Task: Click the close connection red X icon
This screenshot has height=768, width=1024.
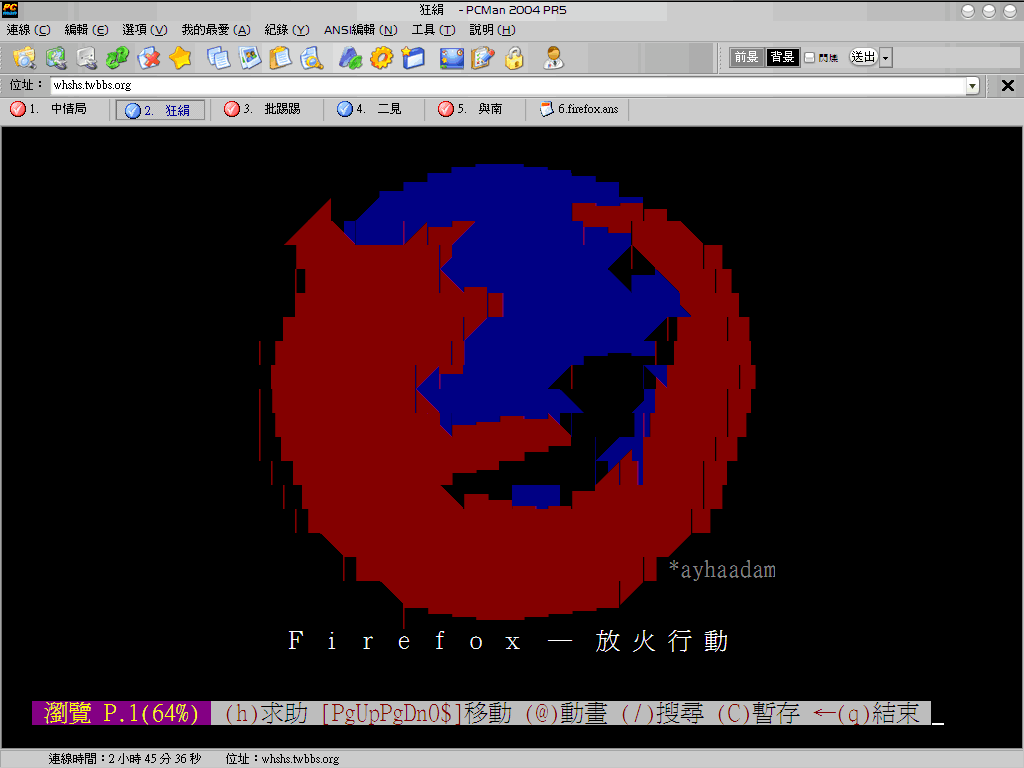Action: pyautogui.click(x=149, y=57)
